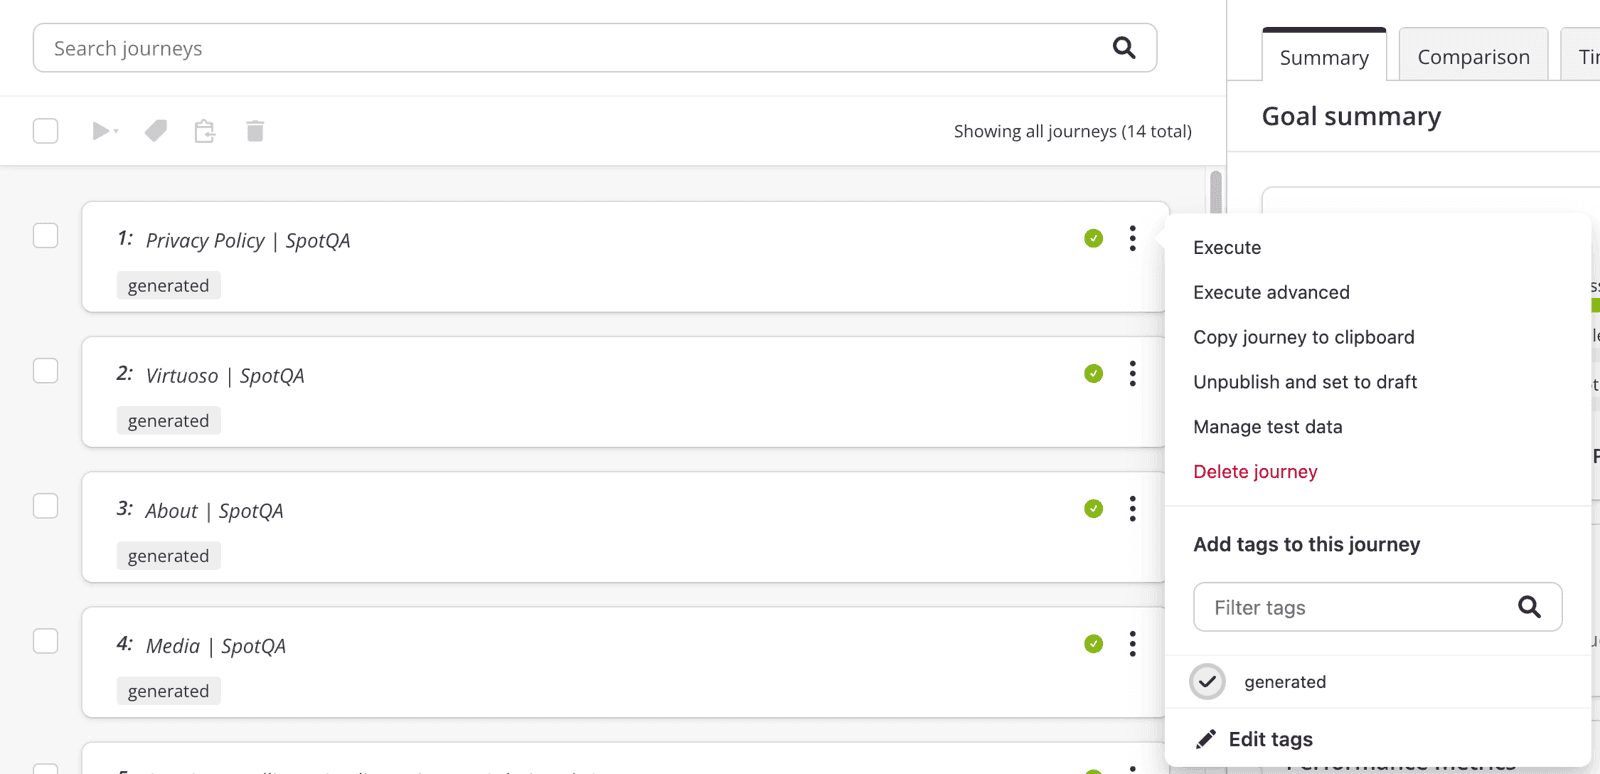Check the Privacy Policy journey checkbox

[x=46, y=236]
